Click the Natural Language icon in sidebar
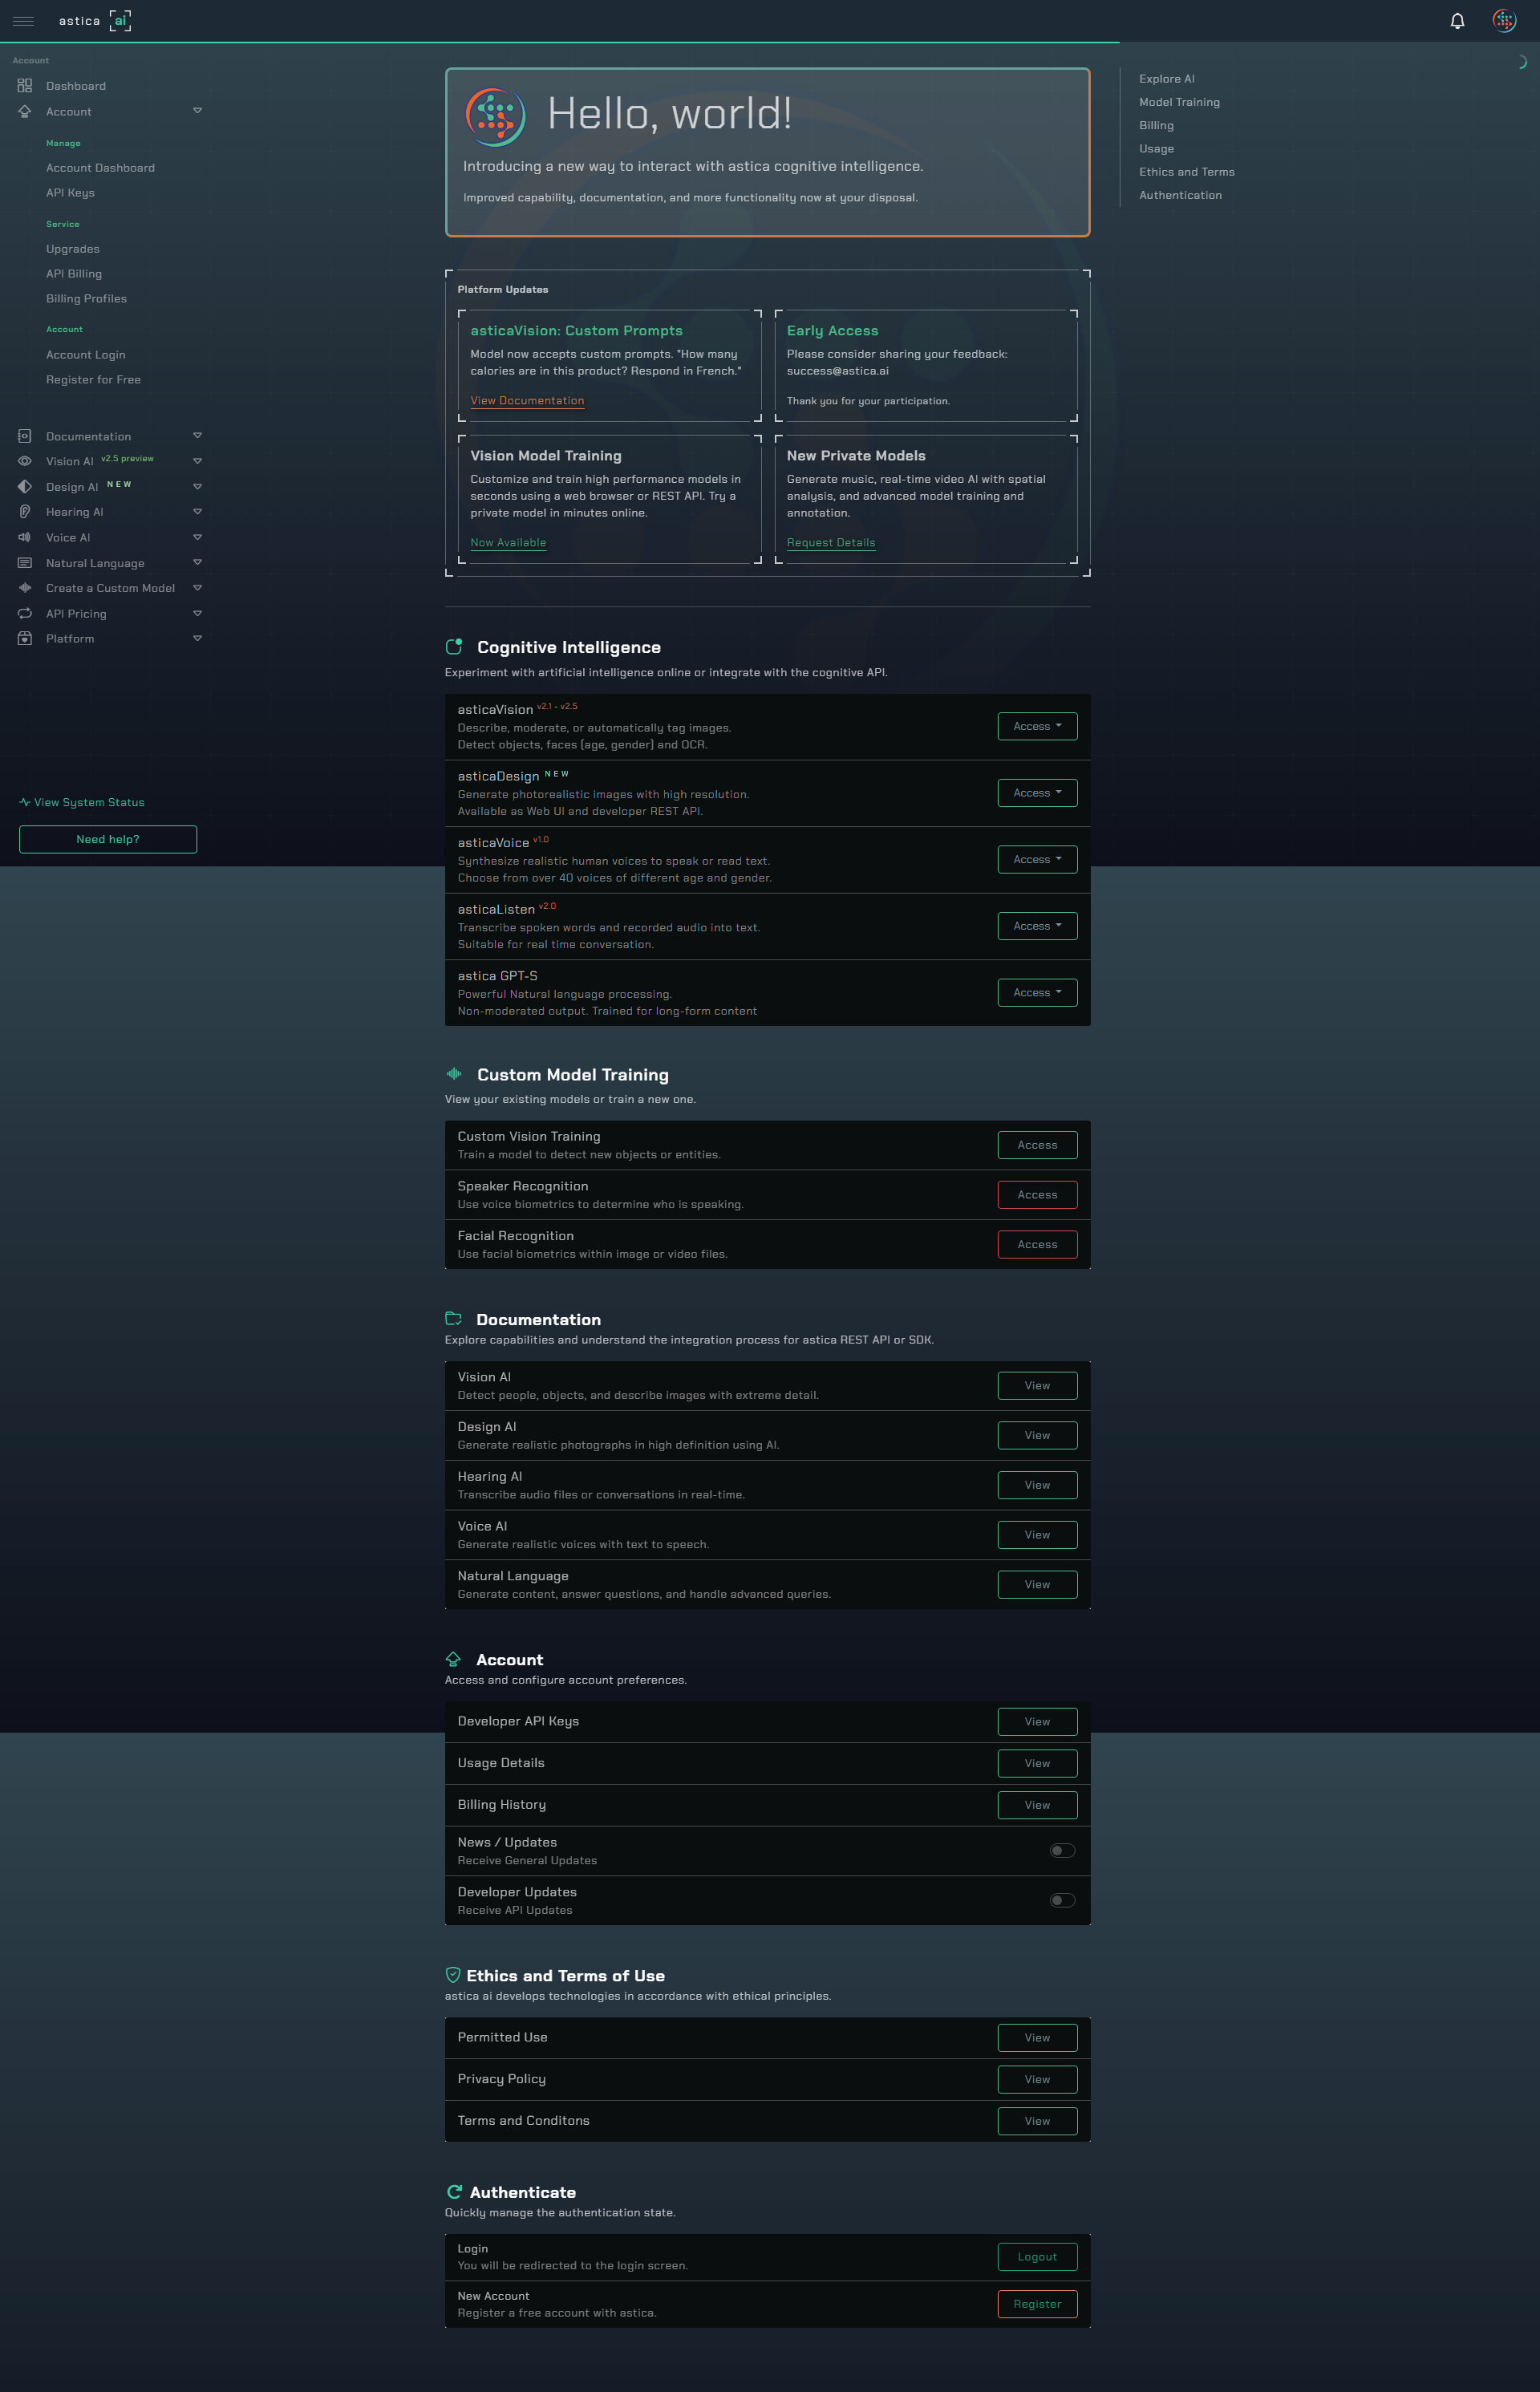Image resolution: width=1540 pixels, height=2392 pixels. tap(25, 563)
